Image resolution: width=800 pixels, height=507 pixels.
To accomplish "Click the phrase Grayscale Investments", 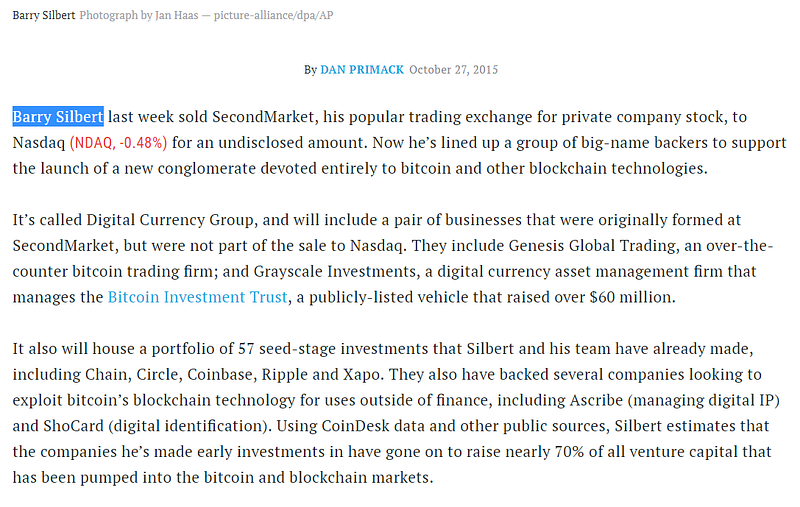I will (337, 271).
